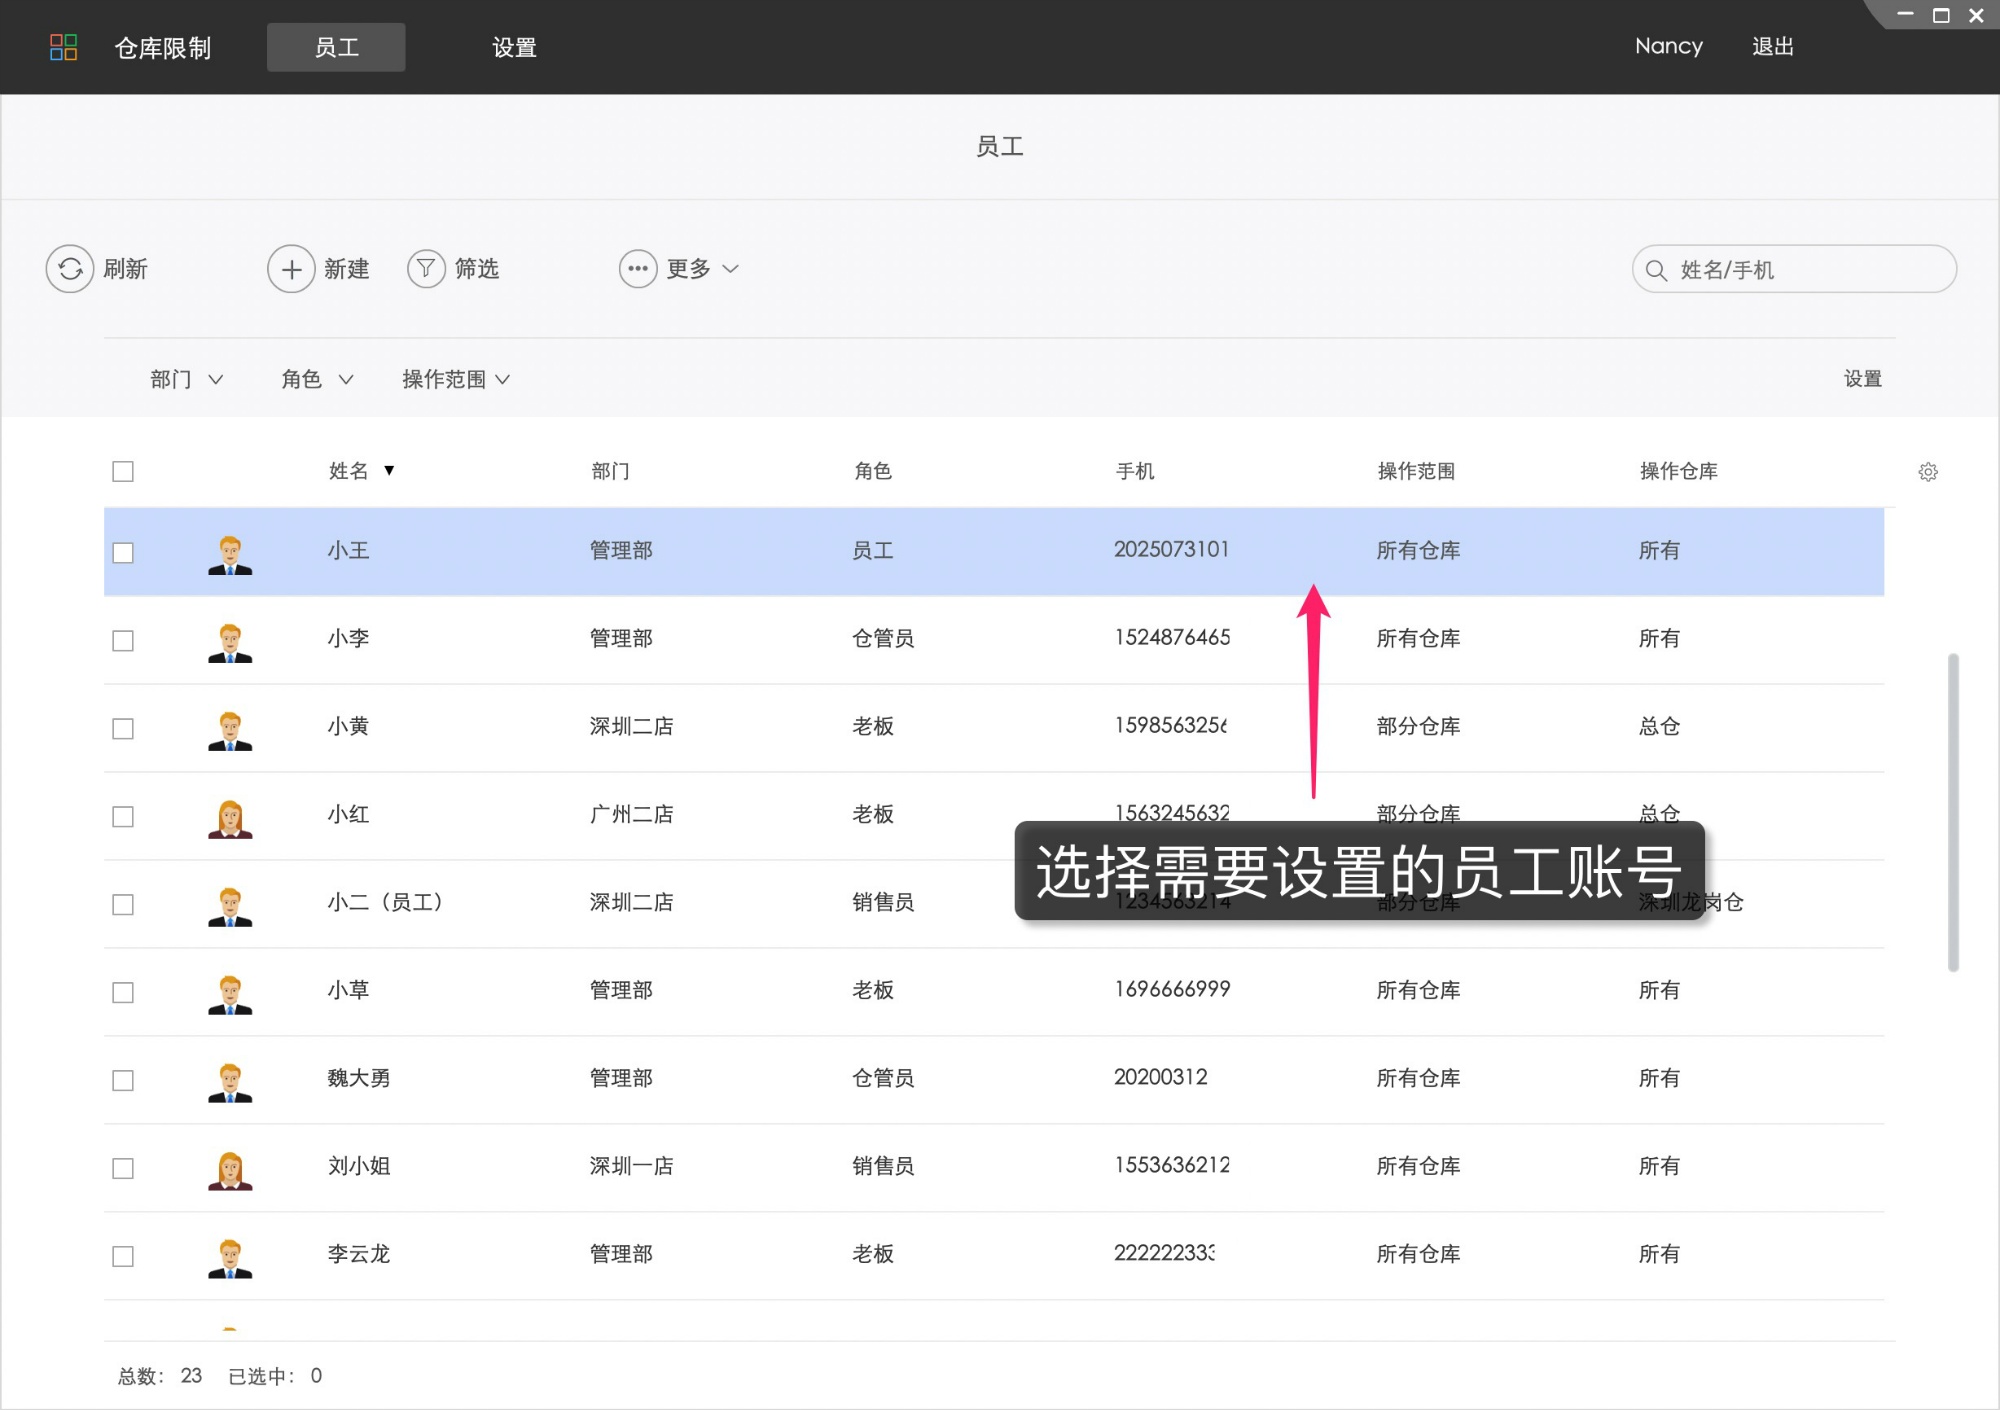2000x1410 pixels.
Task: Check the checkbox for 小李
Action: coord(123,639)
